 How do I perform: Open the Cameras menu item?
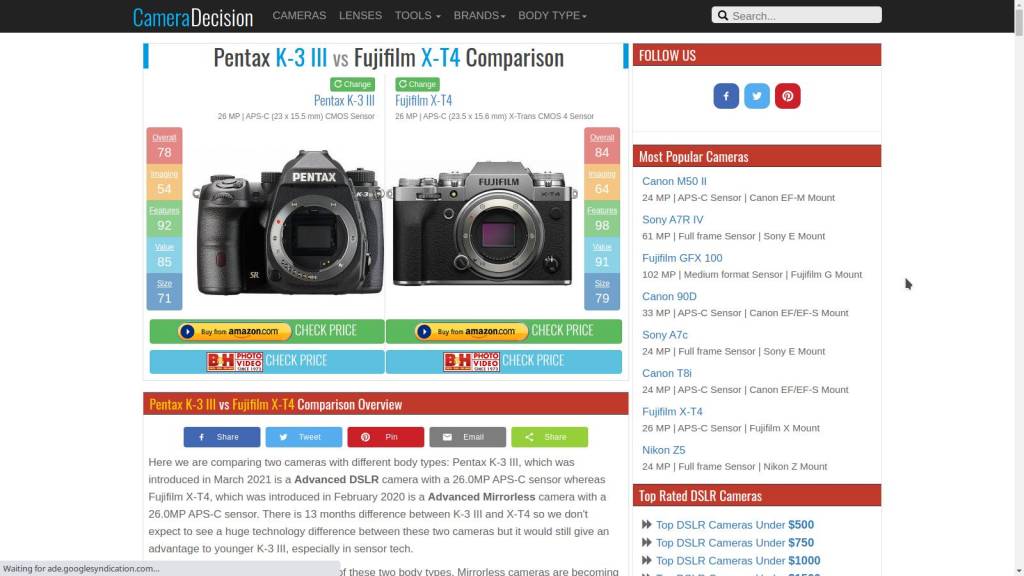click(299, 16)
